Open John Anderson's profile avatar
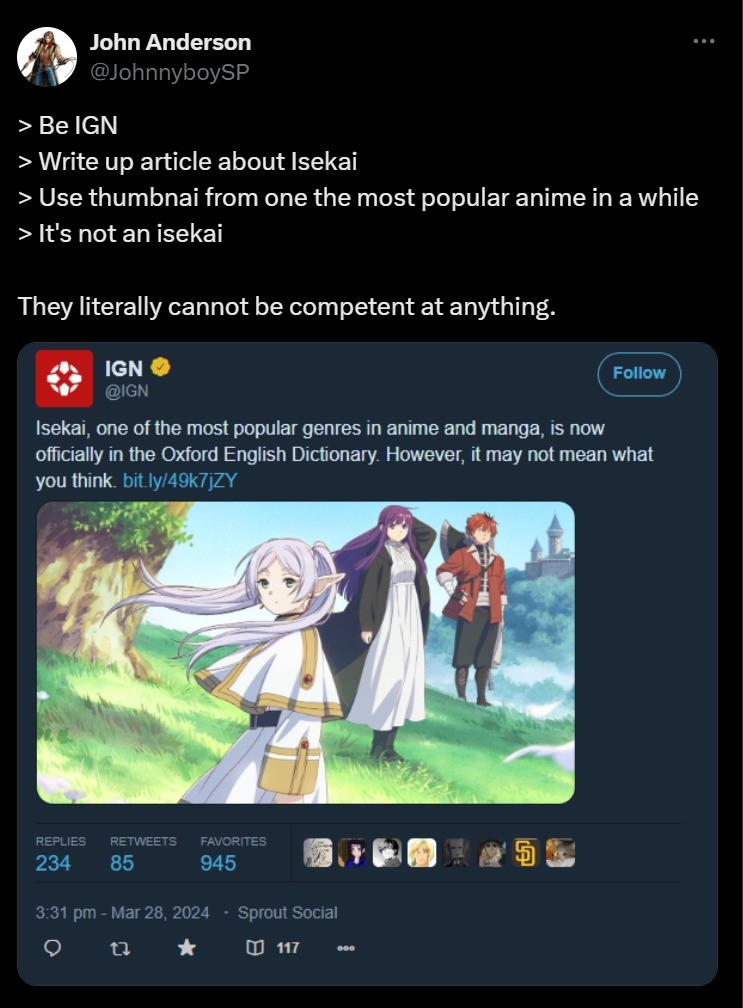The height and width of the screenshot is (1008, 743). (46, 57)
